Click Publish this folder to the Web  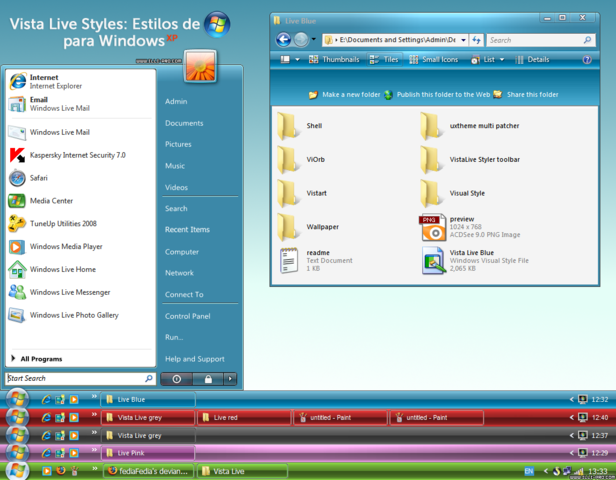(437, 95)
